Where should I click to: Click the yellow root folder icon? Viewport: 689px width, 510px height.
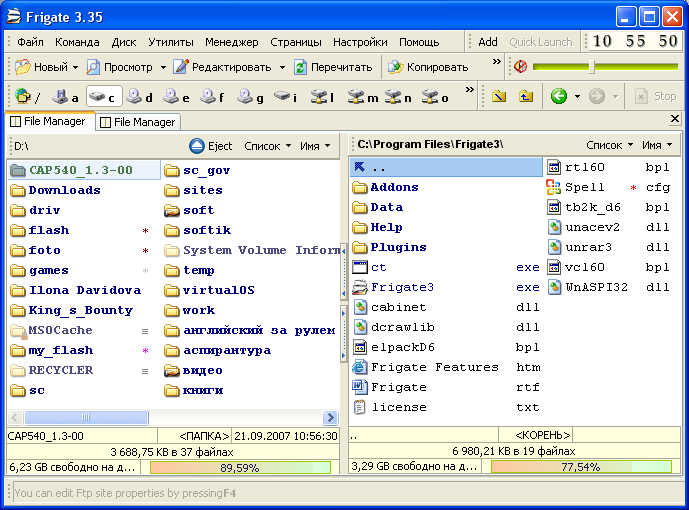[x=499, y=96]
